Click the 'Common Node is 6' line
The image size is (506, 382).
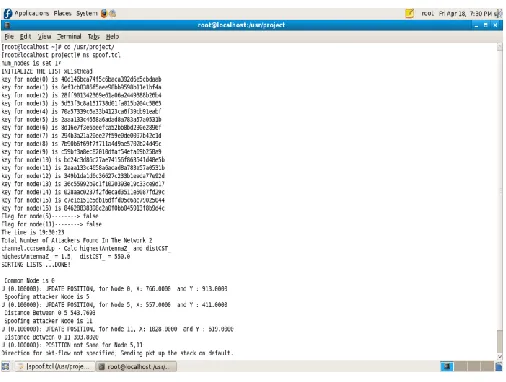[29, 281]
